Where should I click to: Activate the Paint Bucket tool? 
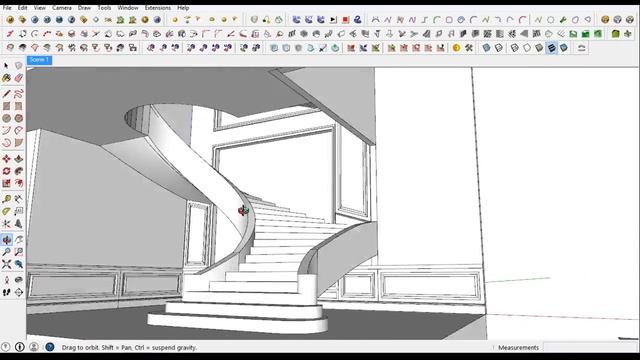(x=6, y=78)
